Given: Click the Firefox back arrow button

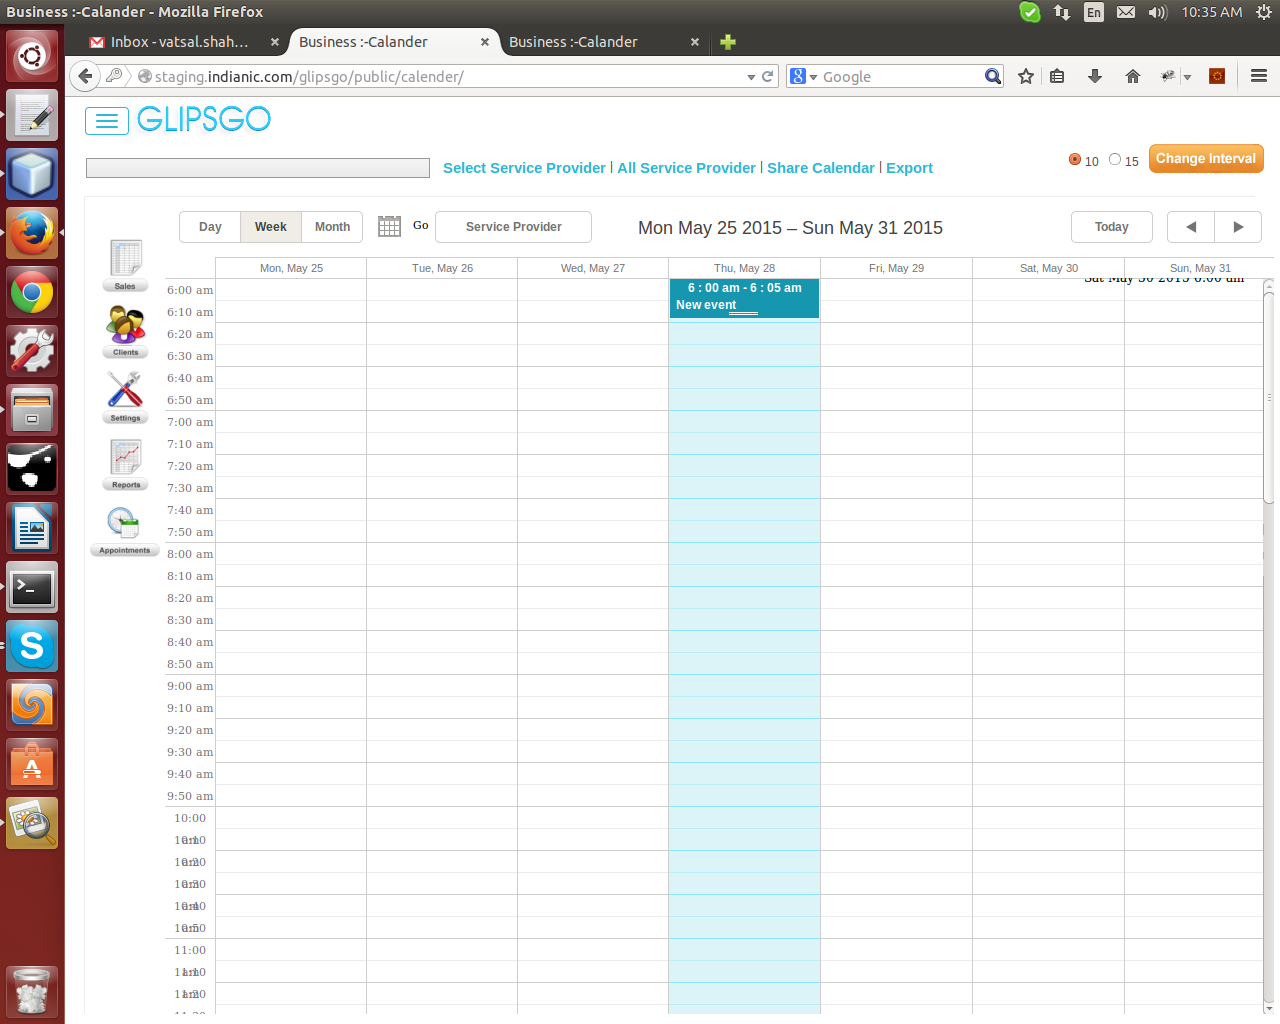Looking at the screenshot, I should tap(86, 76).
